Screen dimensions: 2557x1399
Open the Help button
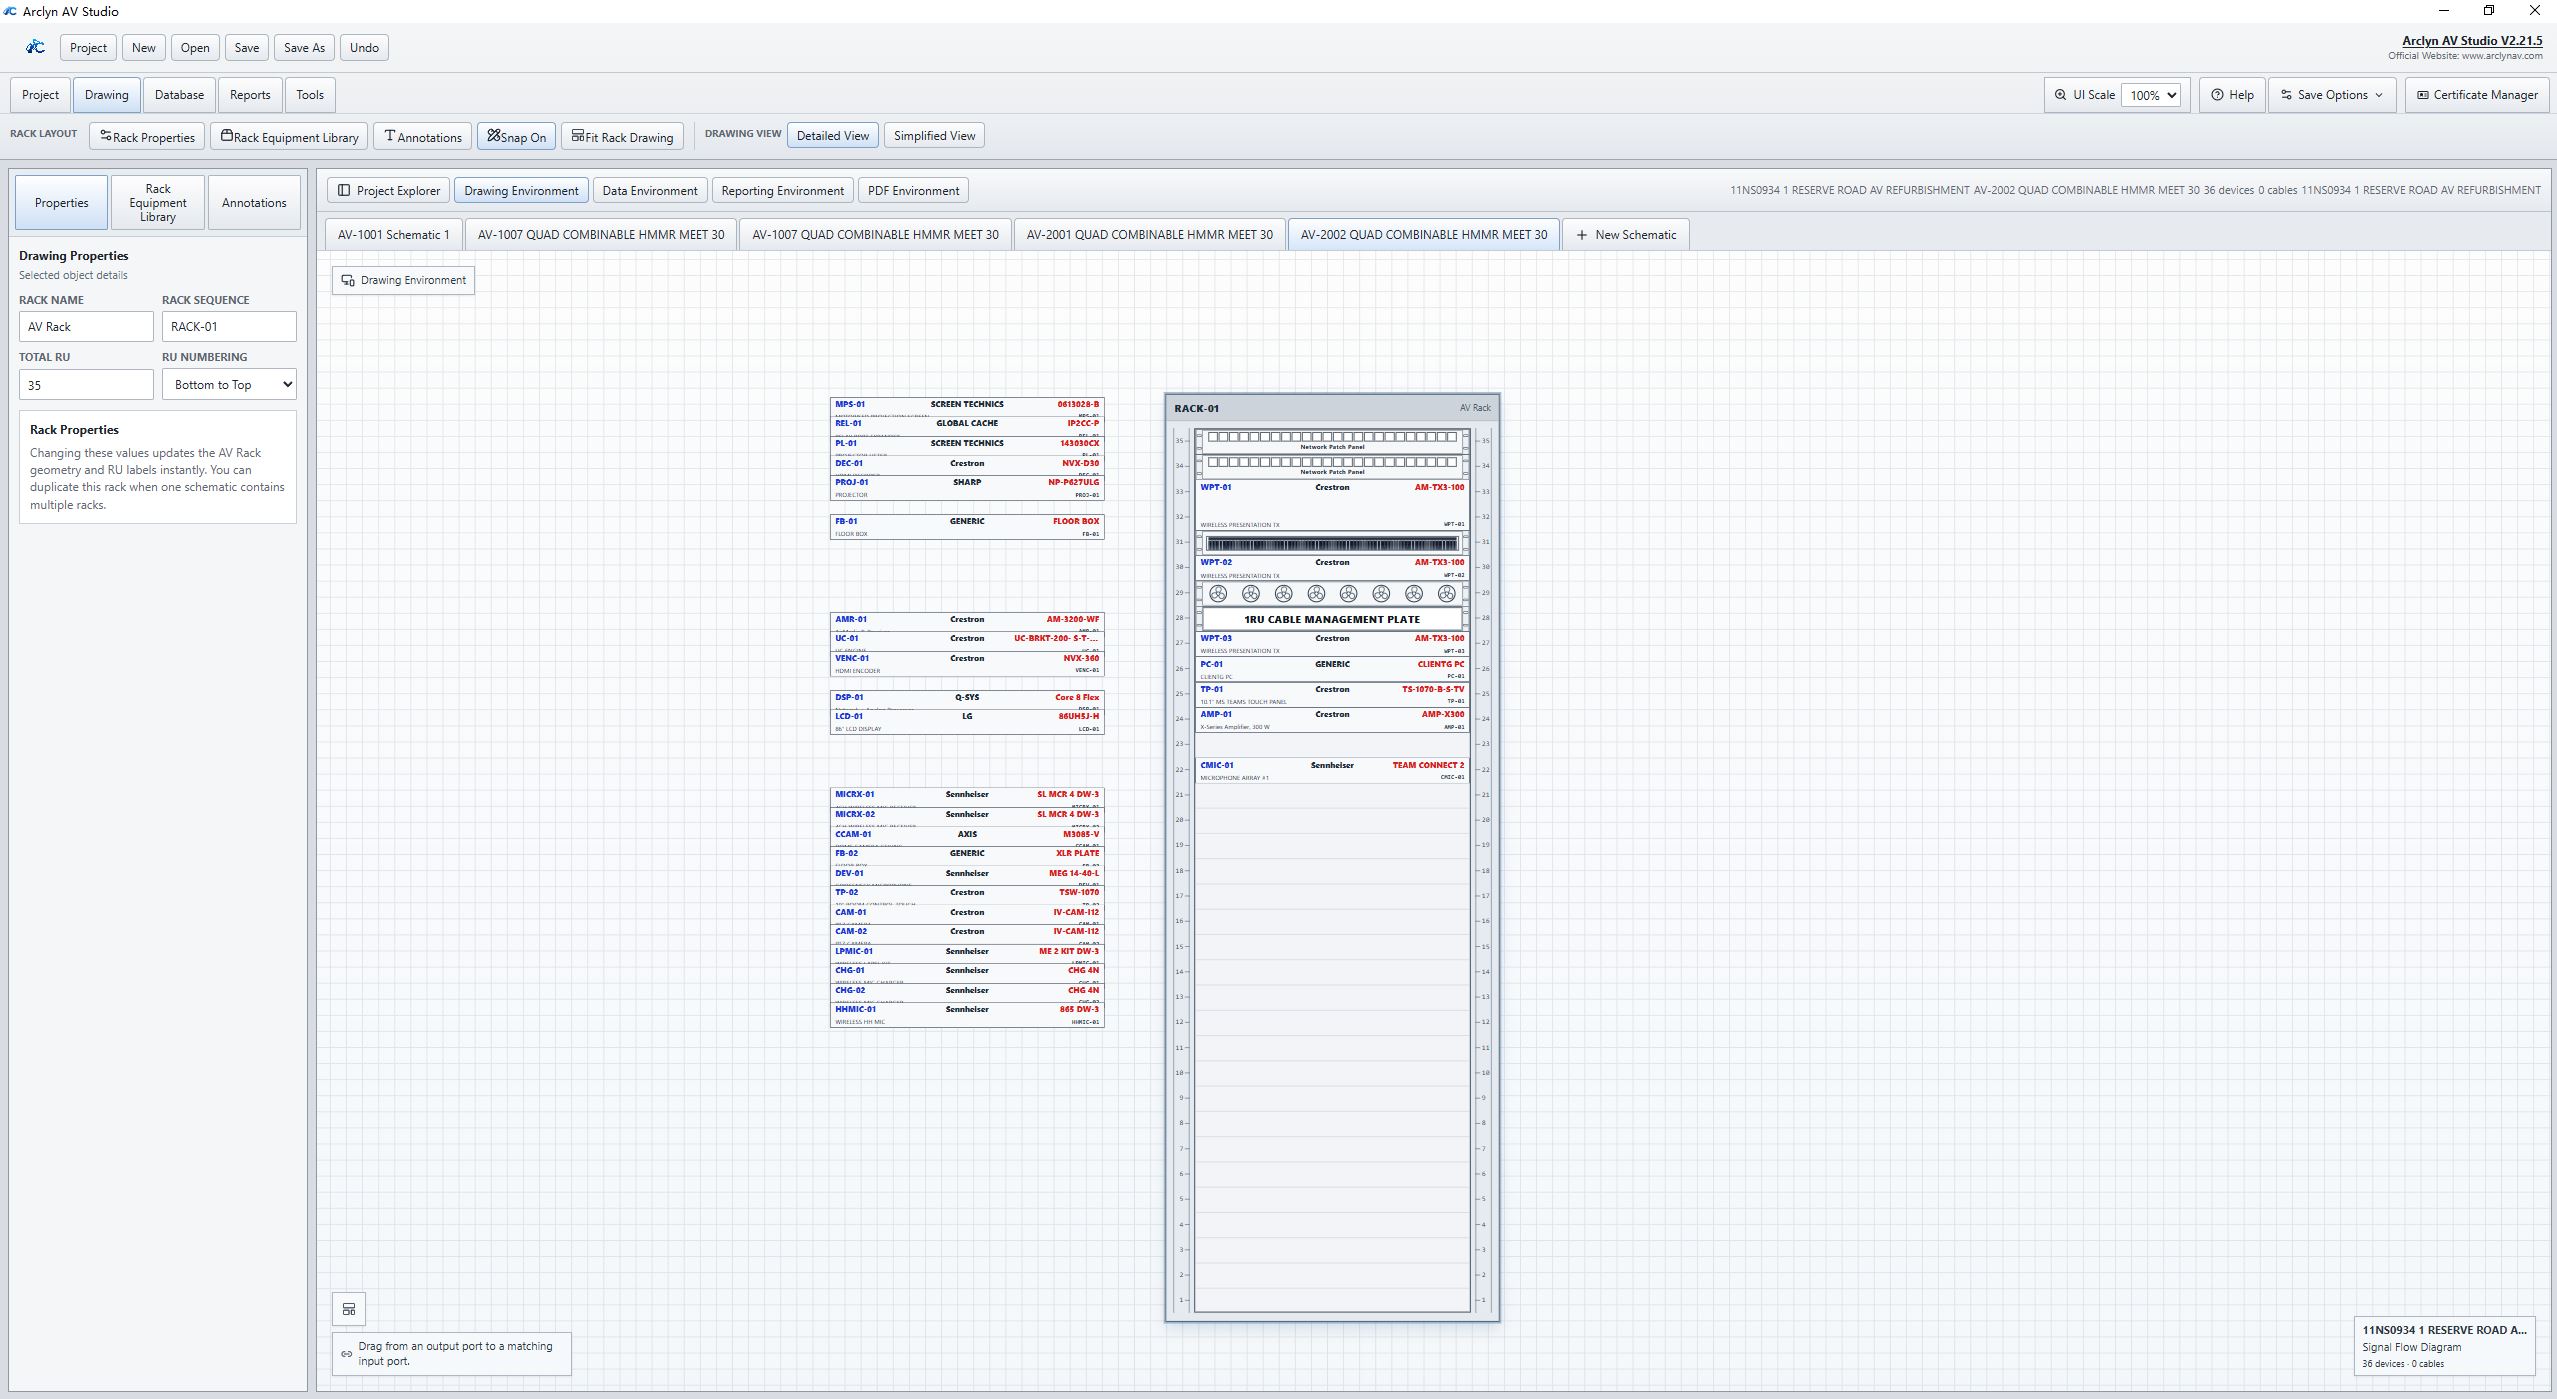point(2232,95)
